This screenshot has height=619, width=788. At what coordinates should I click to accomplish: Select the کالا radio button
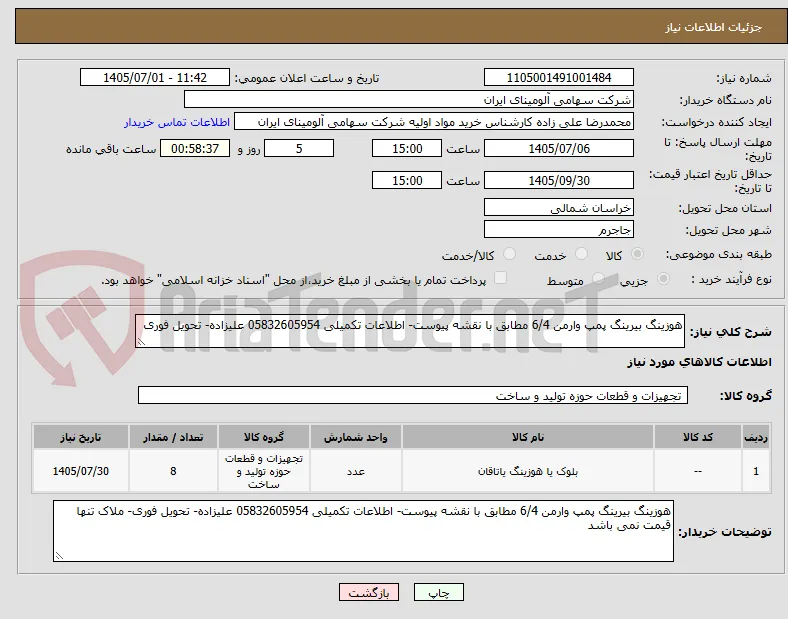tap(637, 254)
